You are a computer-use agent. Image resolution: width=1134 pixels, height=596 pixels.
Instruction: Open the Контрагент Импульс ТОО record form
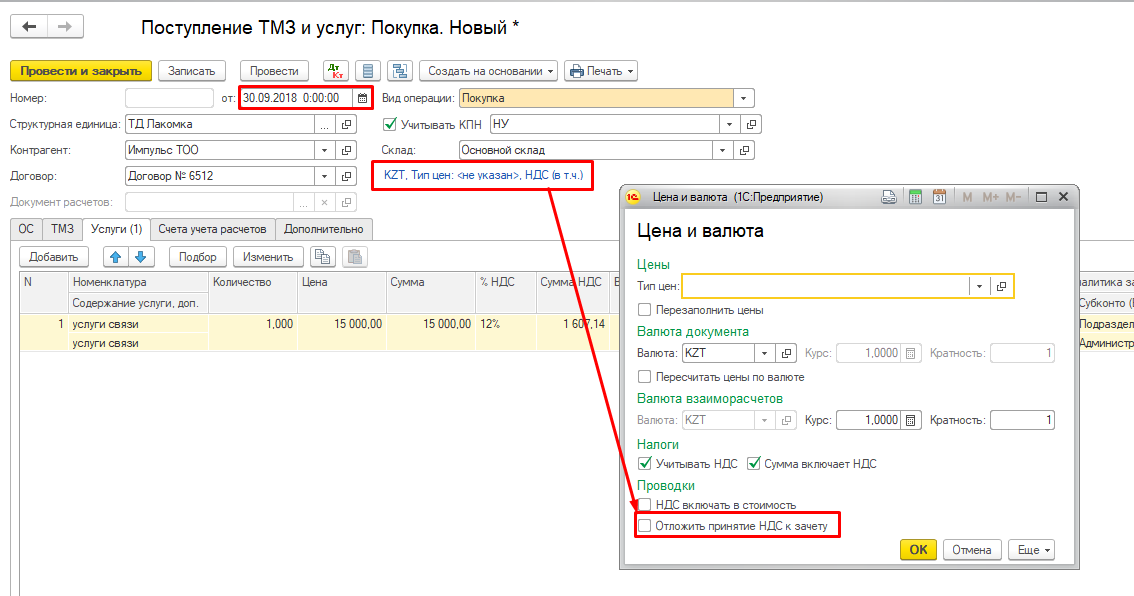point(346,150)
